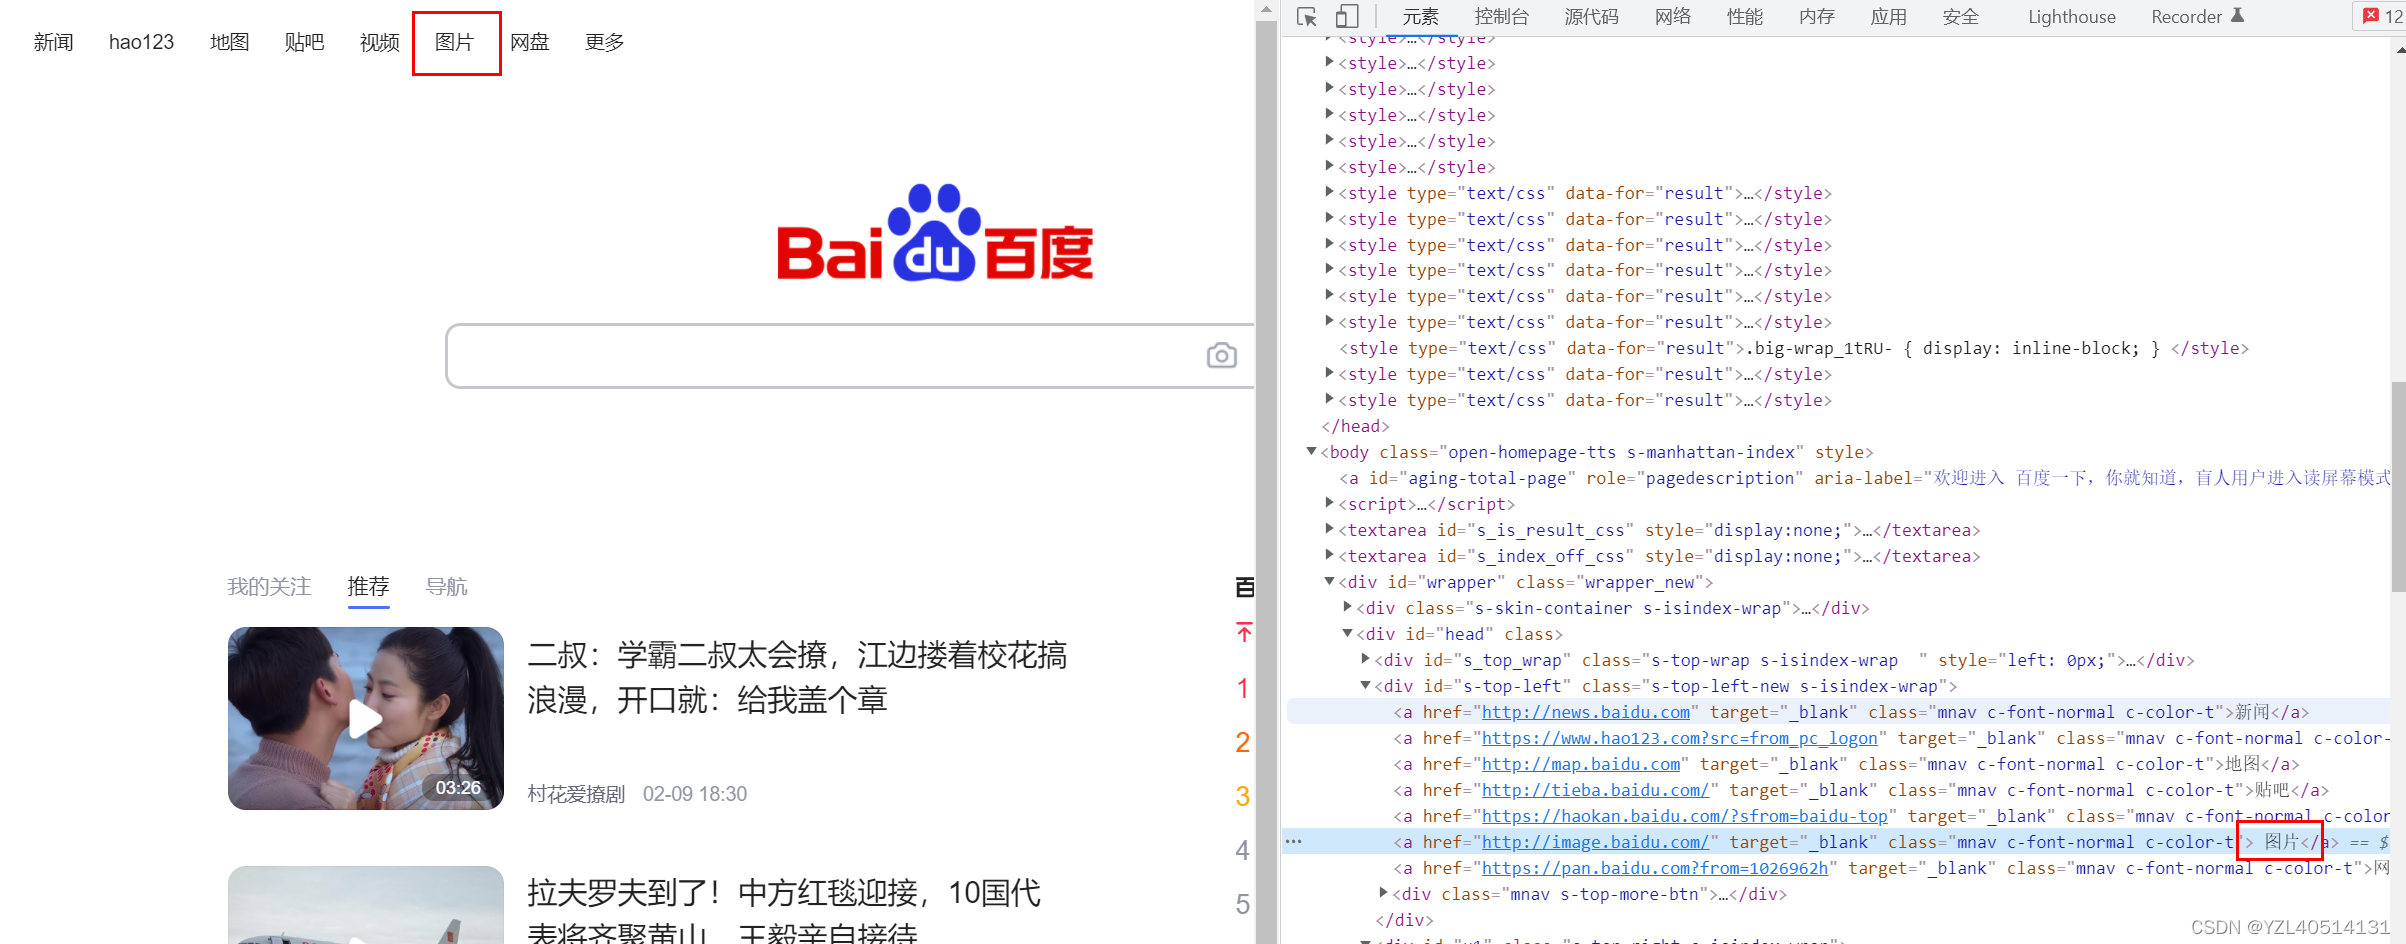Activate the DevTools inspect element picker icon
Viewport: 2406px width, 944px height.
pyautogui.click(x=1307, y=17)
